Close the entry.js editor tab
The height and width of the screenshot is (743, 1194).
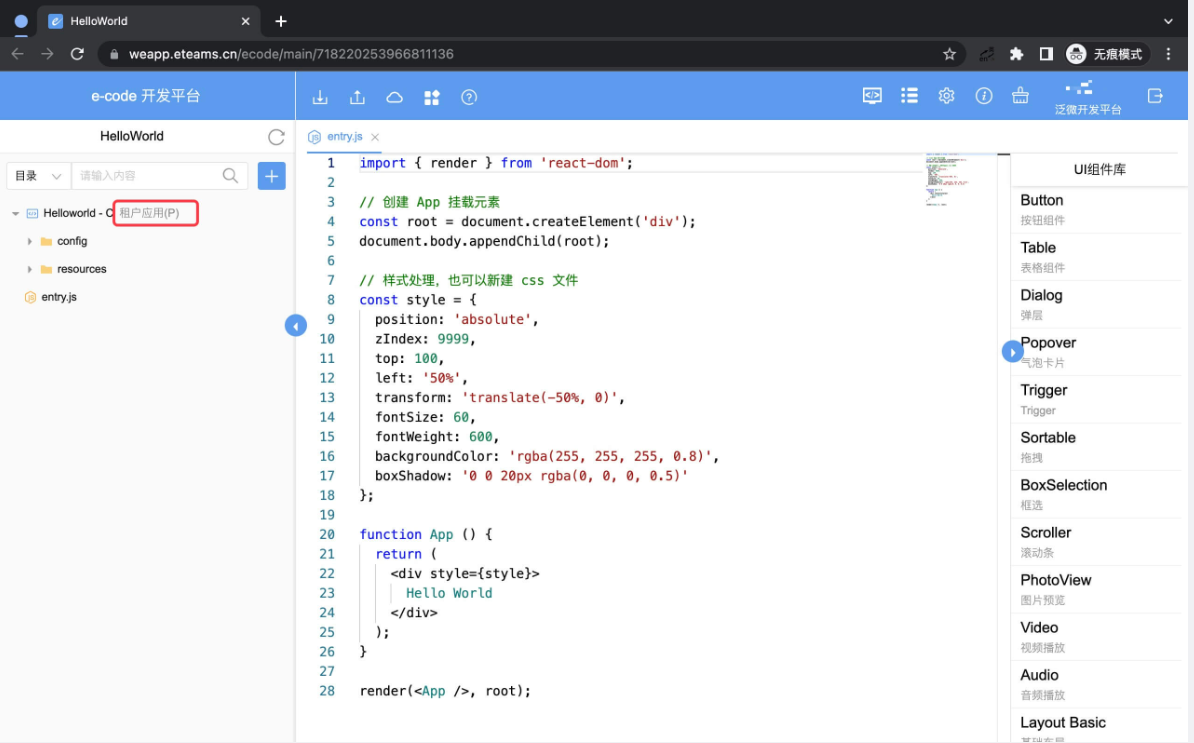[375, 137]
